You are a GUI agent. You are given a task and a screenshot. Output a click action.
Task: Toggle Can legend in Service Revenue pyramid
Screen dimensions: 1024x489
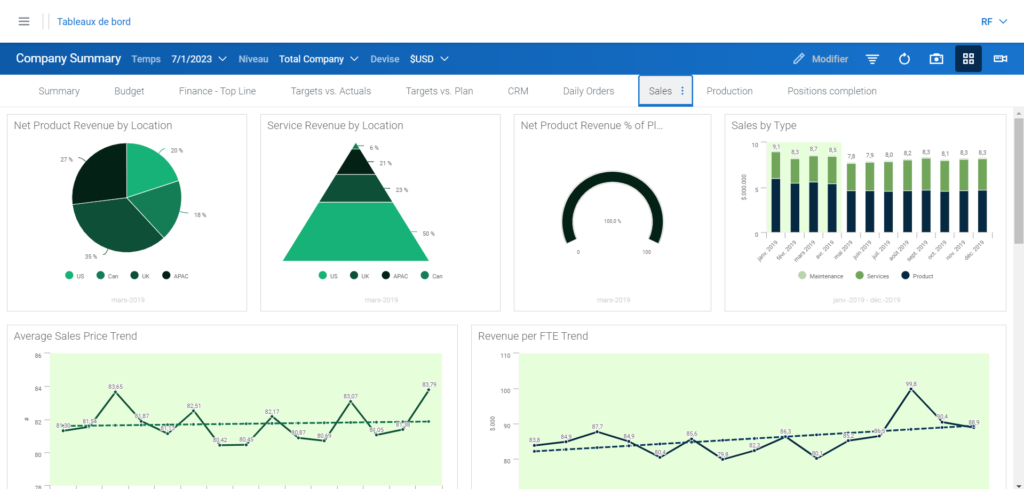(431, 276)
